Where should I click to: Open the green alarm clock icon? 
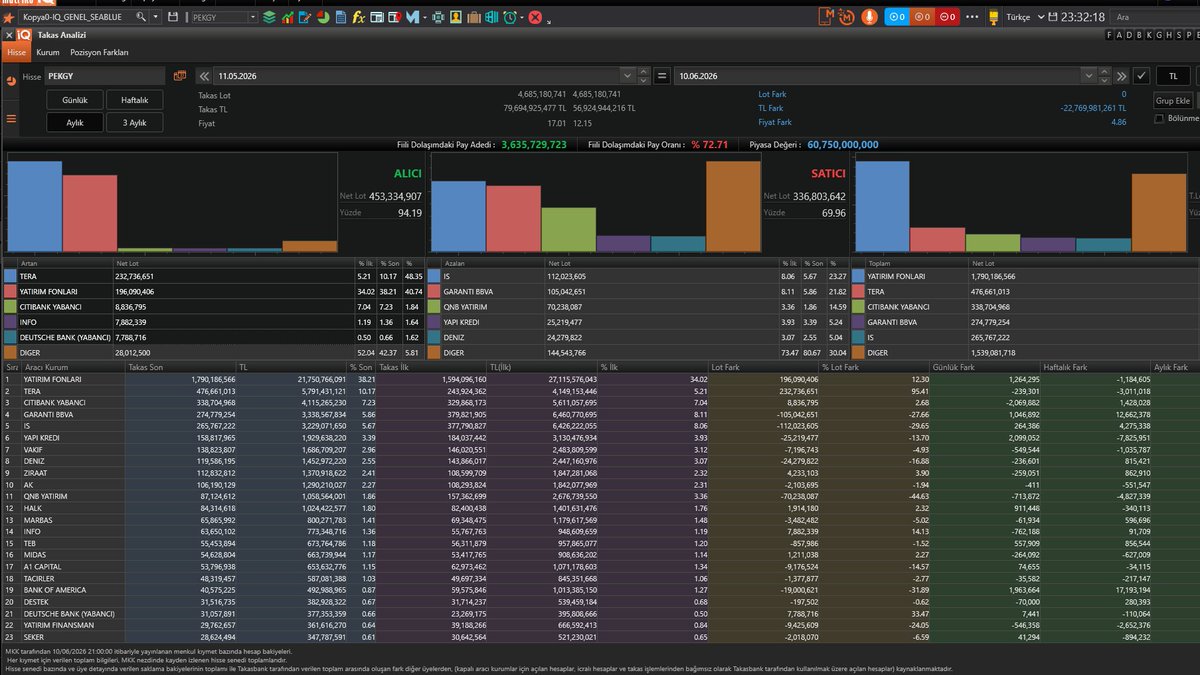pyautogui.click(x=510, y=17)
